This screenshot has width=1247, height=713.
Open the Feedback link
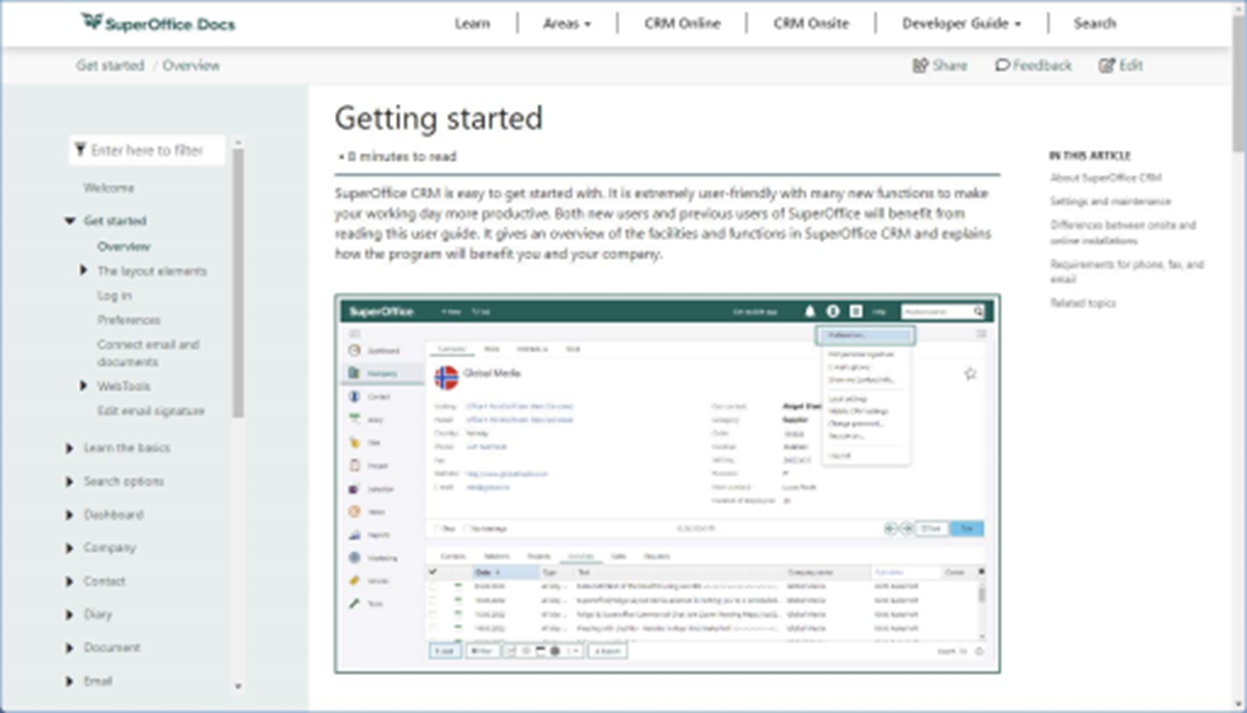pyautogui.click(x=1033, y=65)
